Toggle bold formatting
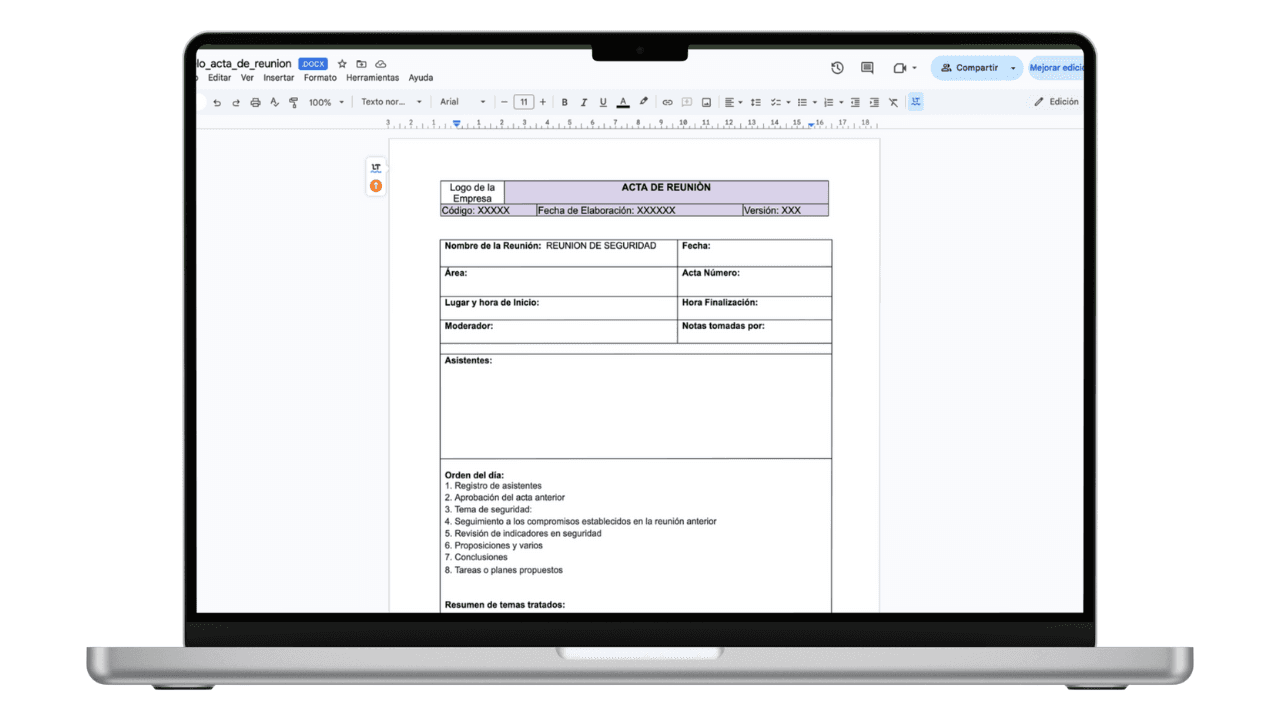Screen dimensions: 1280x720 564,102
